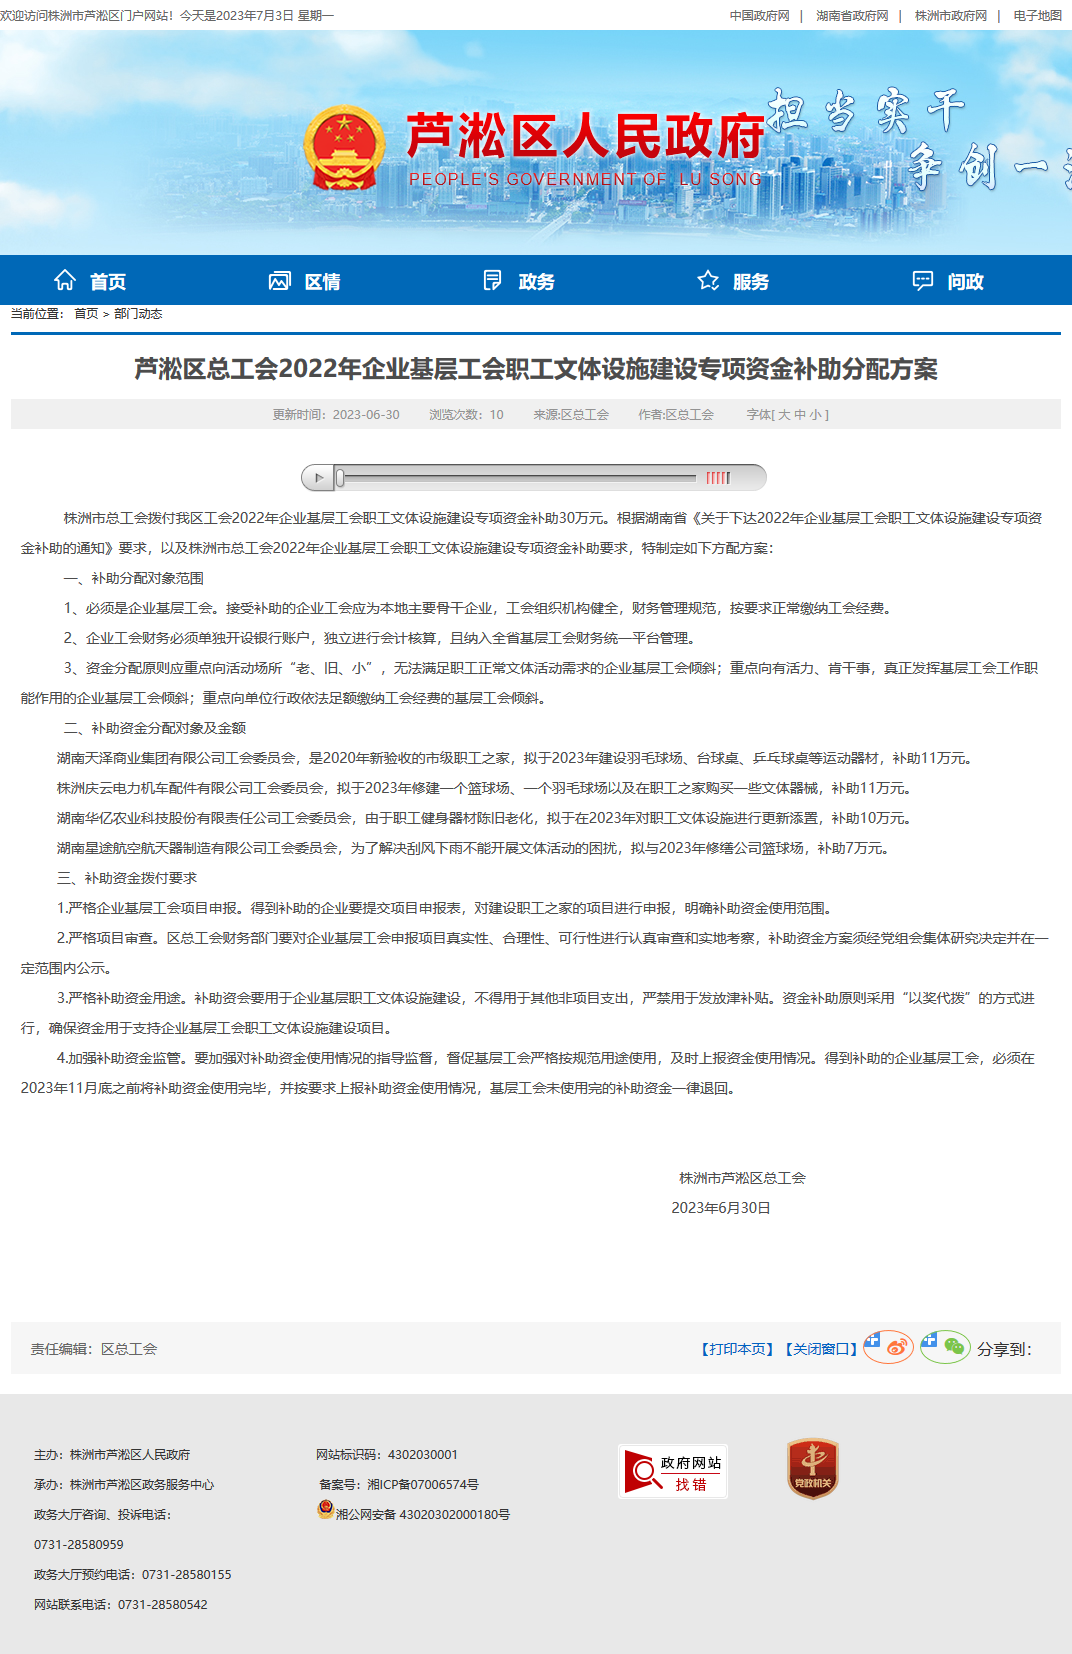Click the audio player progress slider handle
The image size is (1072, 1654).
click(340, 478)
